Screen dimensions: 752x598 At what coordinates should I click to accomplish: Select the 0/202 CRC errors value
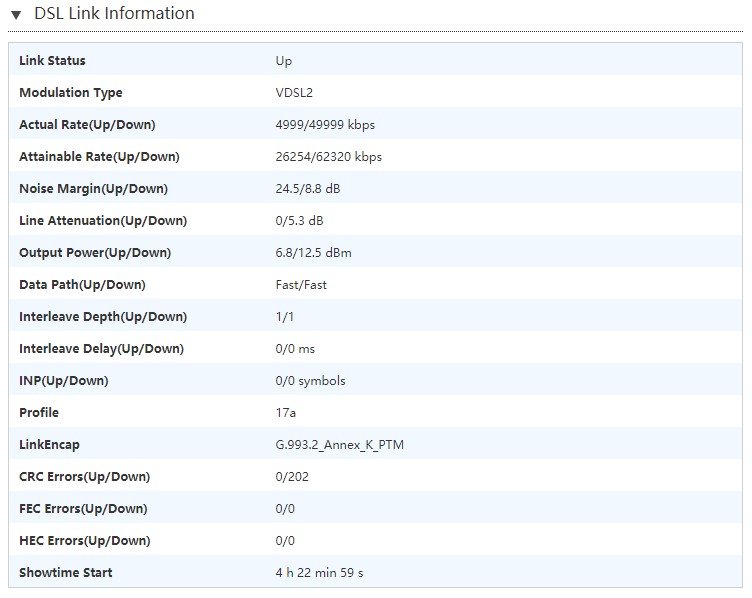tap(292, 477)
